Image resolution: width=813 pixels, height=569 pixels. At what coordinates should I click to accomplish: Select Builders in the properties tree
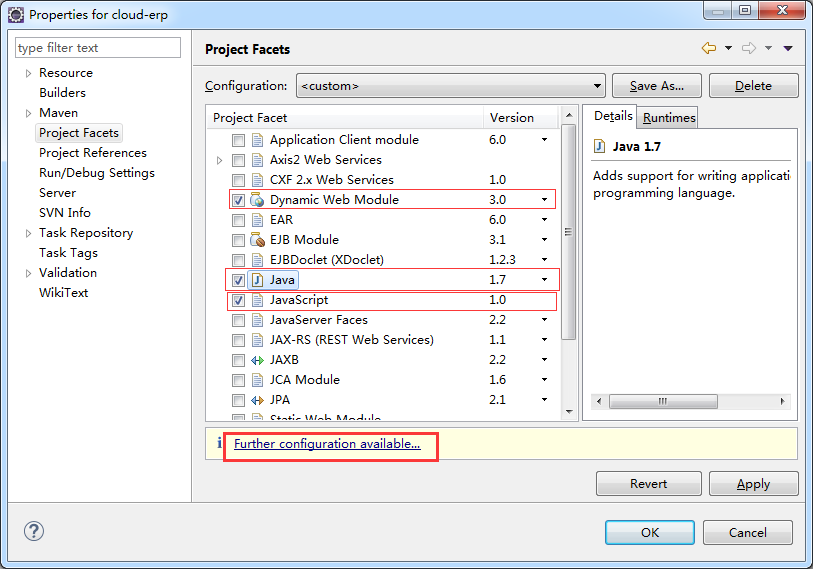click(x=62, y=93)
